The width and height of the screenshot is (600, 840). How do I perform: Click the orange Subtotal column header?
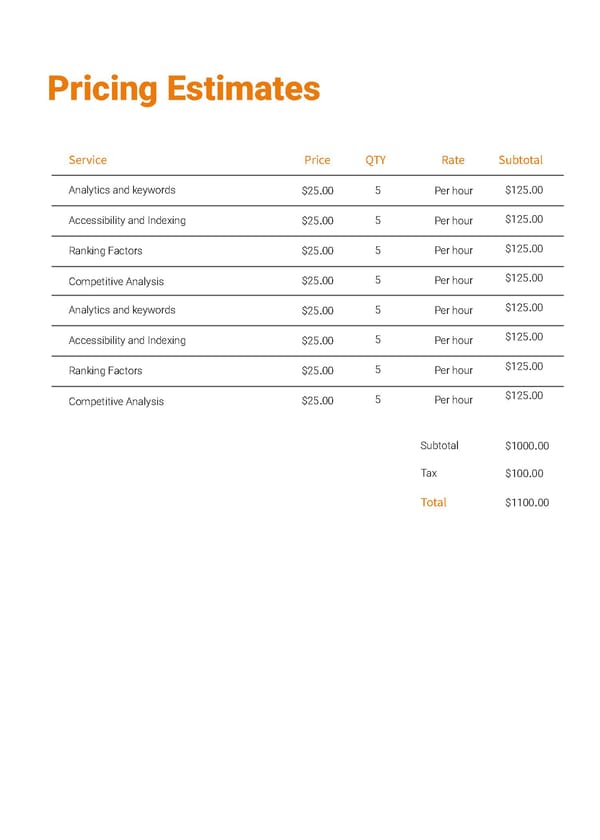click(520, 160)
